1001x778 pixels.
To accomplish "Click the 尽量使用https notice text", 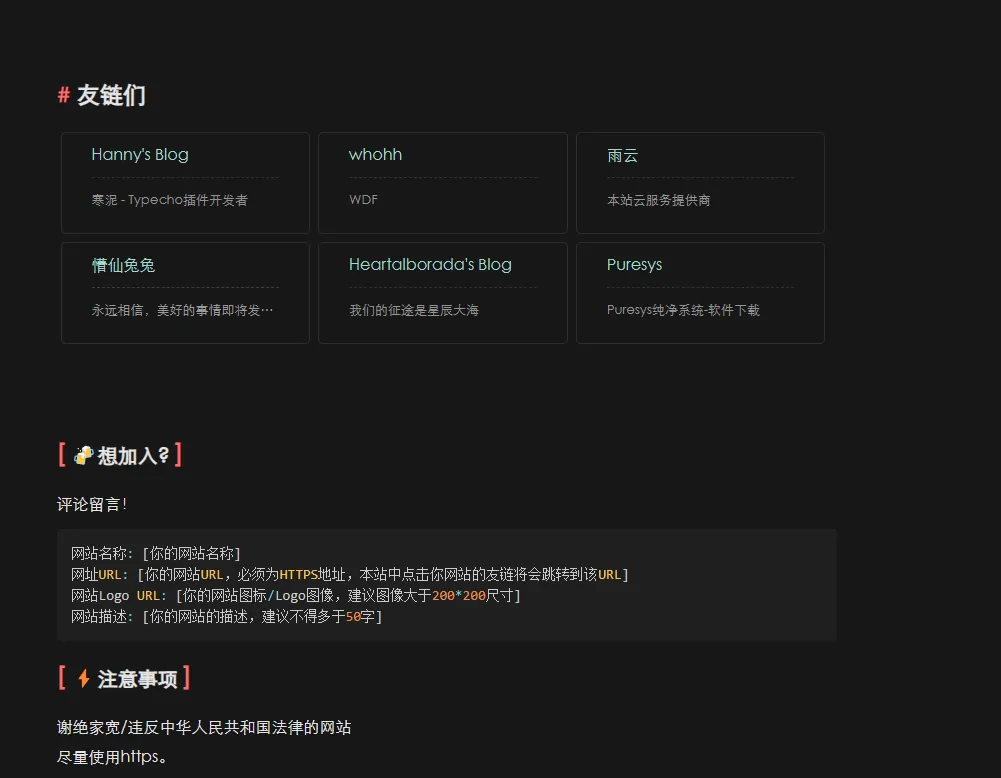I will tap(115, 757).
